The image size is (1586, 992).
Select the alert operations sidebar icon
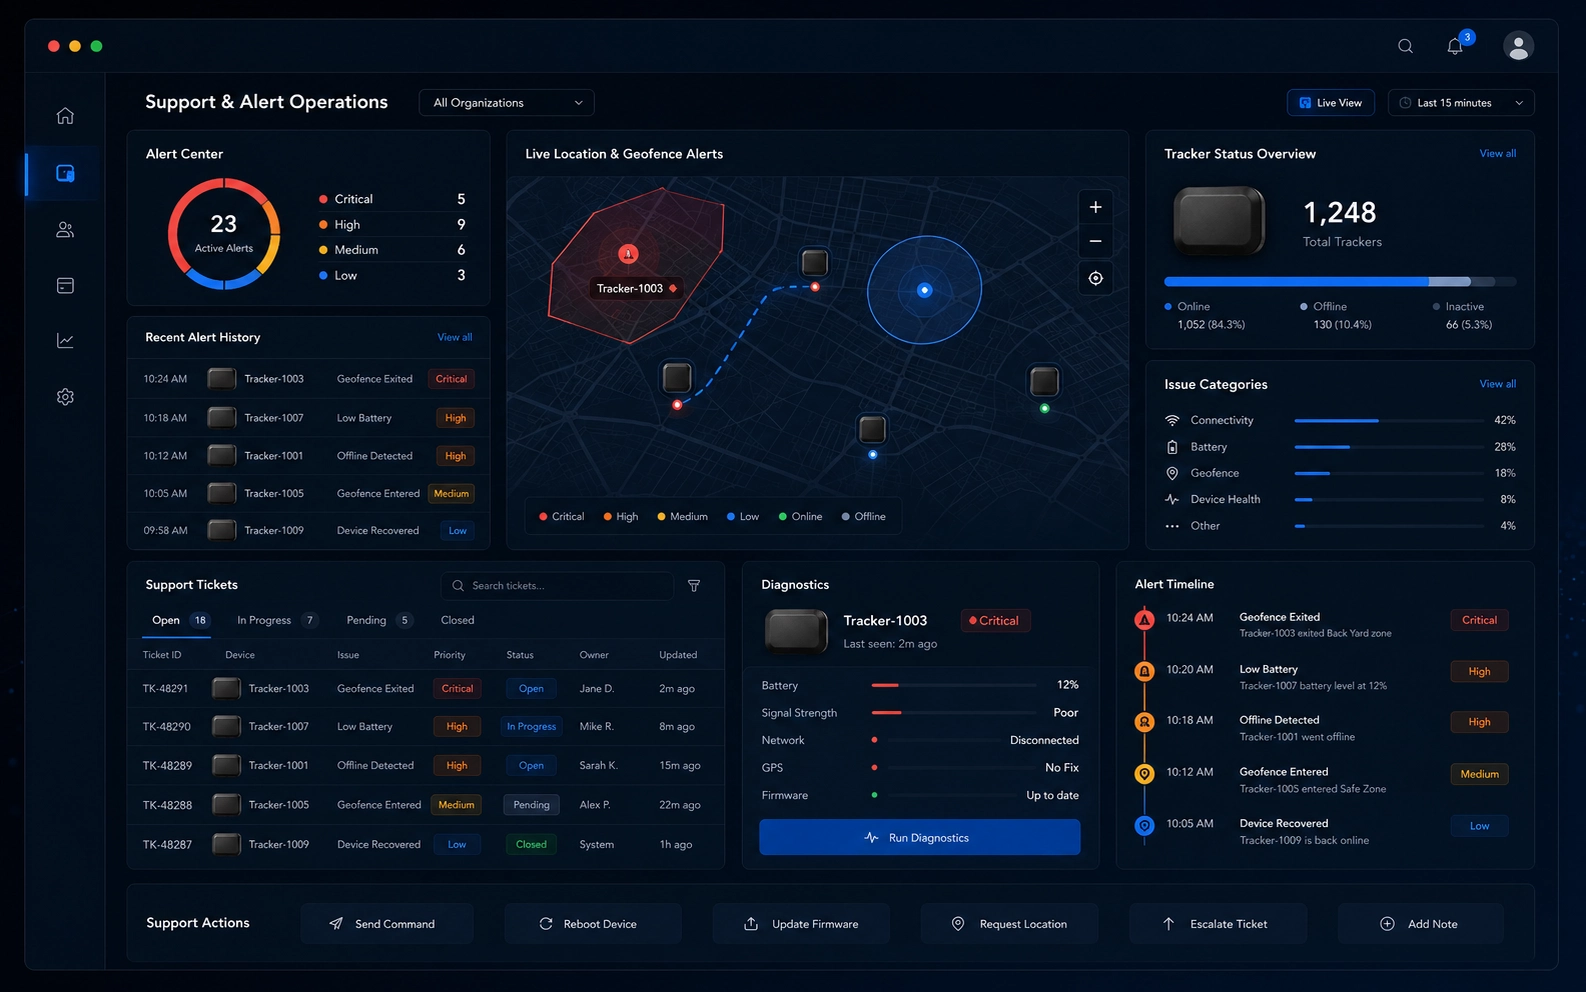(65, 173)
